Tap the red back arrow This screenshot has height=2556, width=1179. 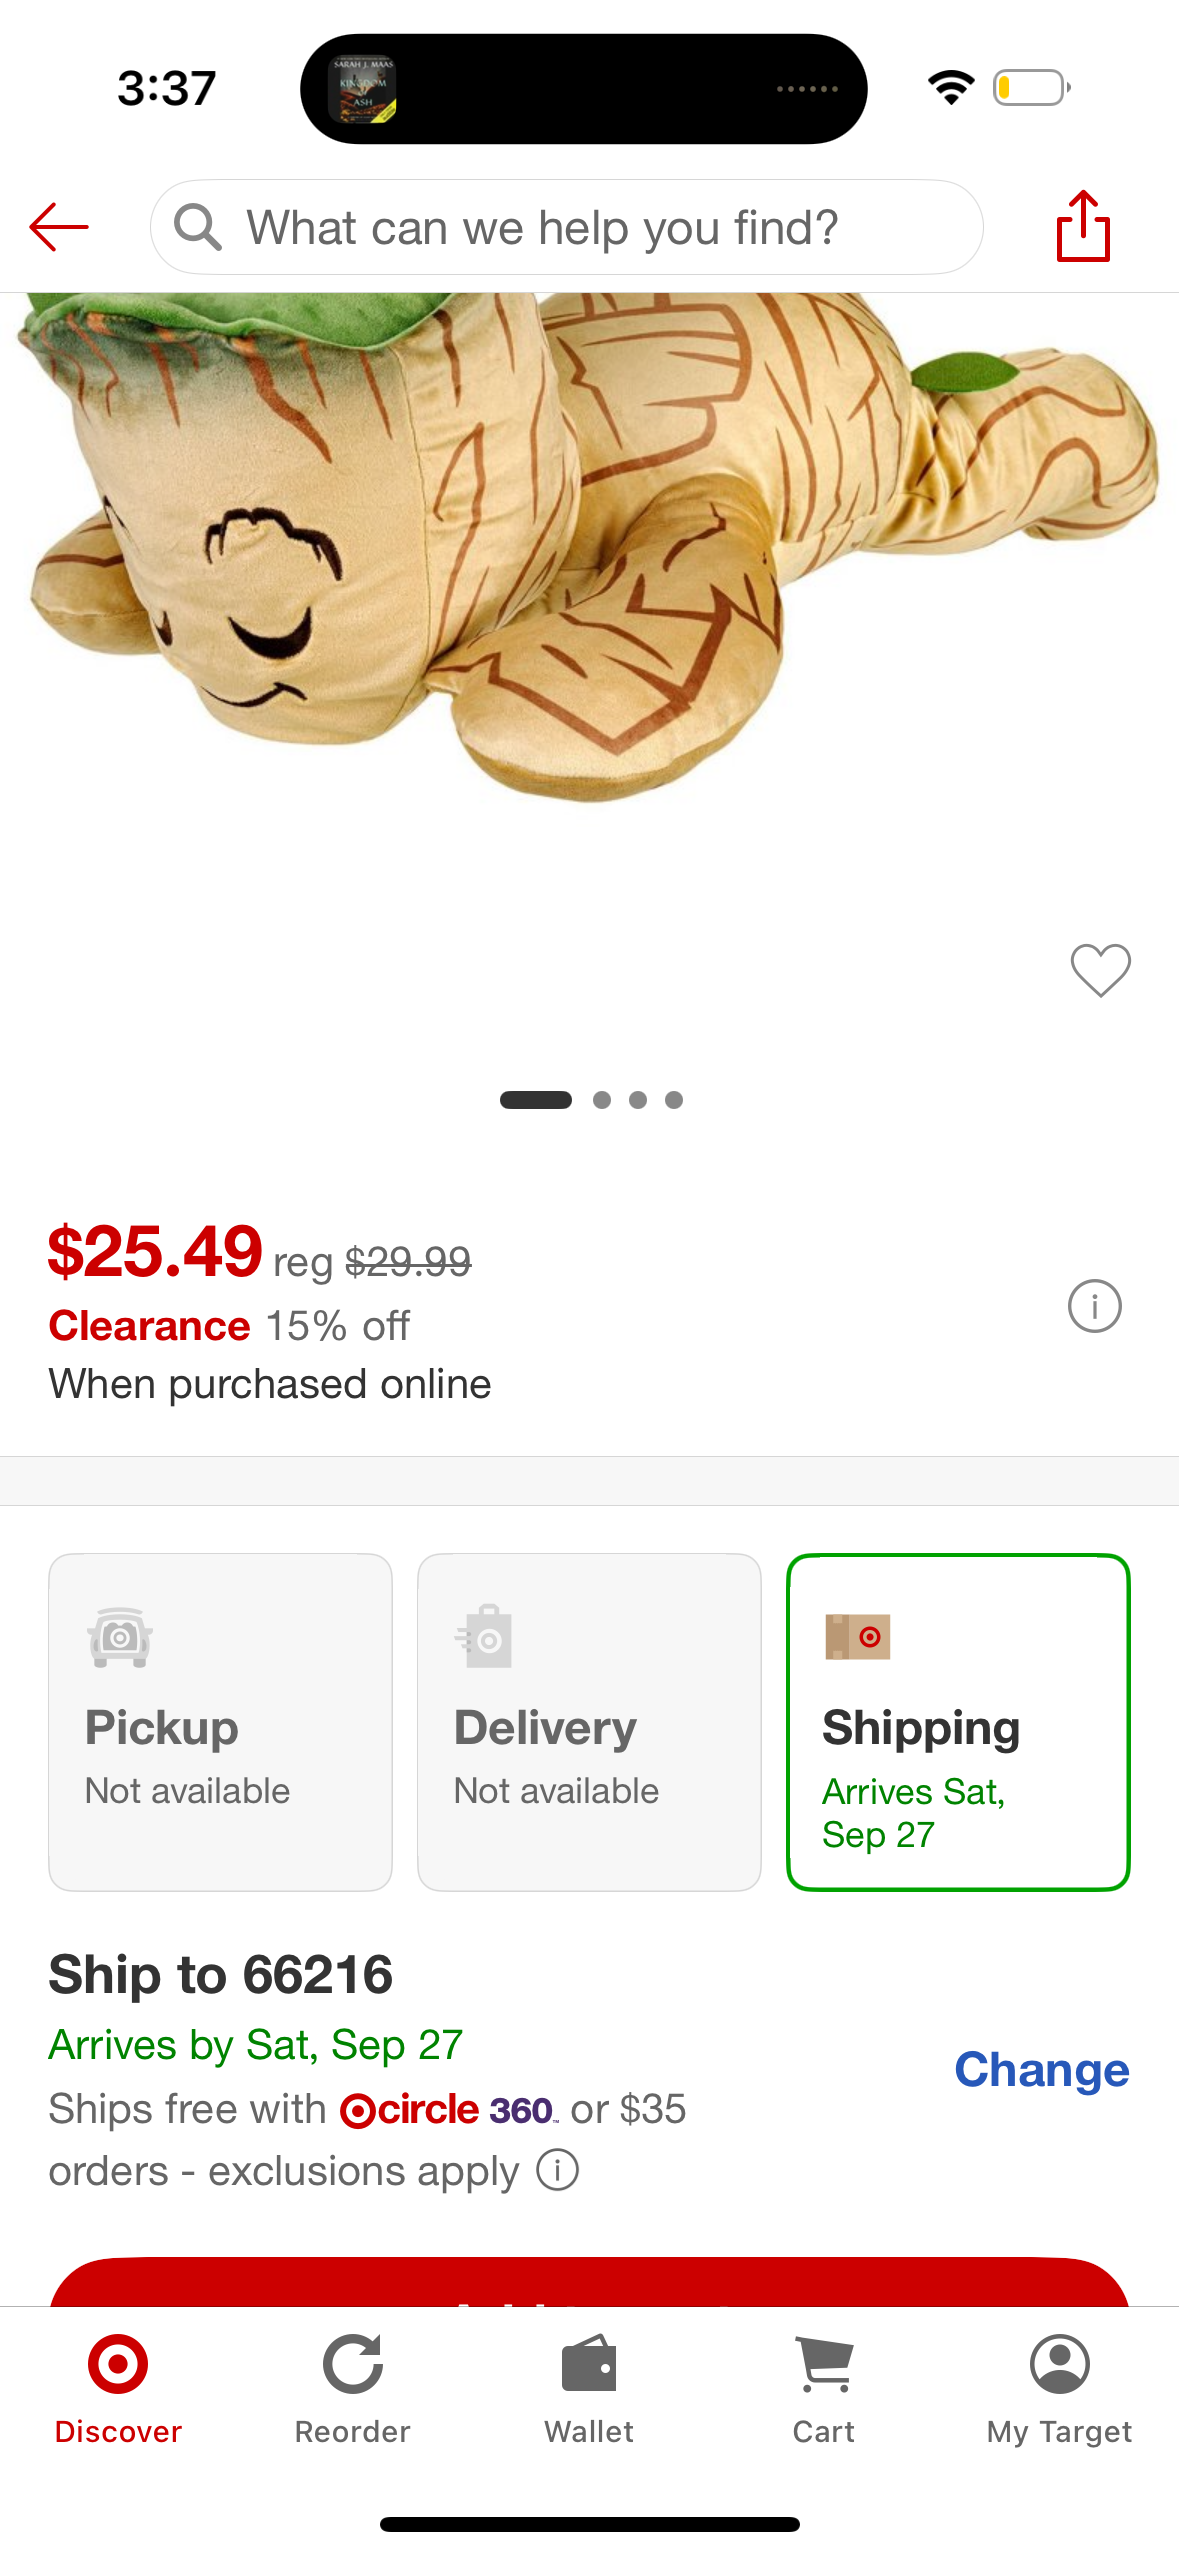[x=59, y=227]
